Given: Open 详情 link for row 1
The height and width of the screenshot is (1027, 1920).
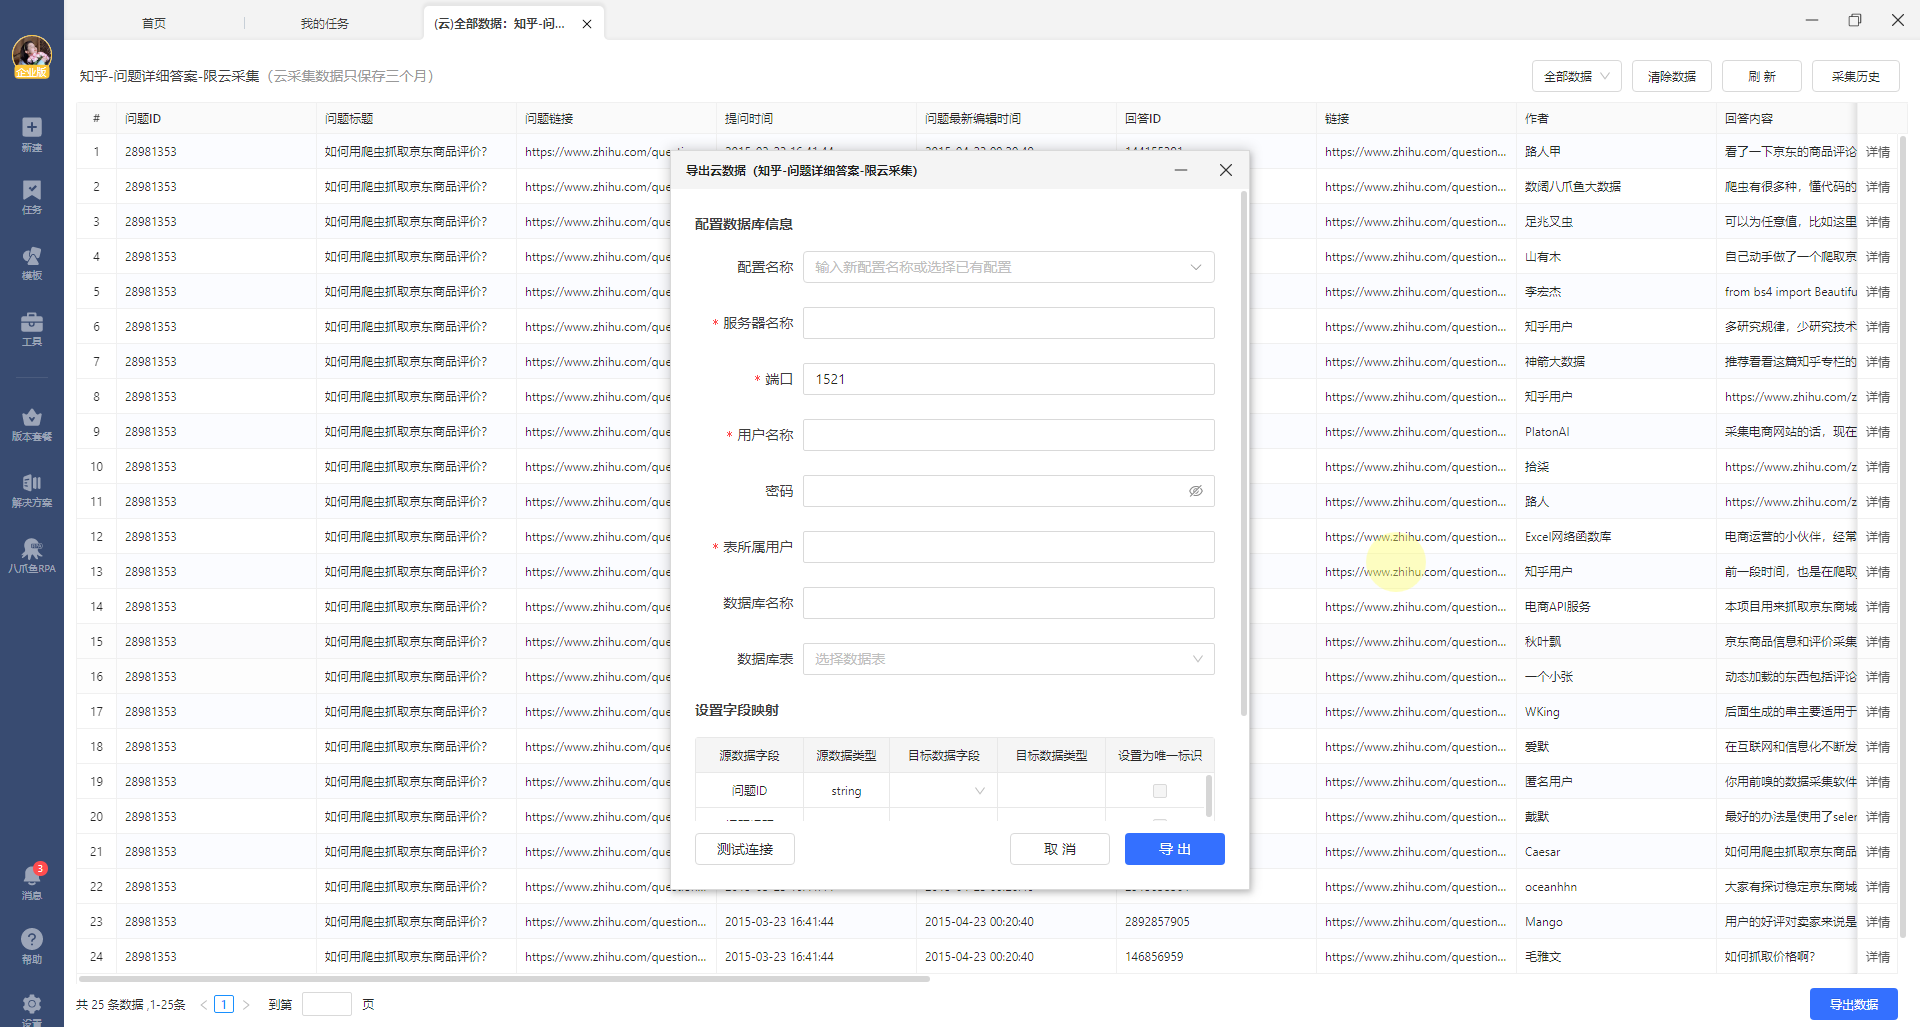Looking at the screenshot, I should (x=1877, y=152).
